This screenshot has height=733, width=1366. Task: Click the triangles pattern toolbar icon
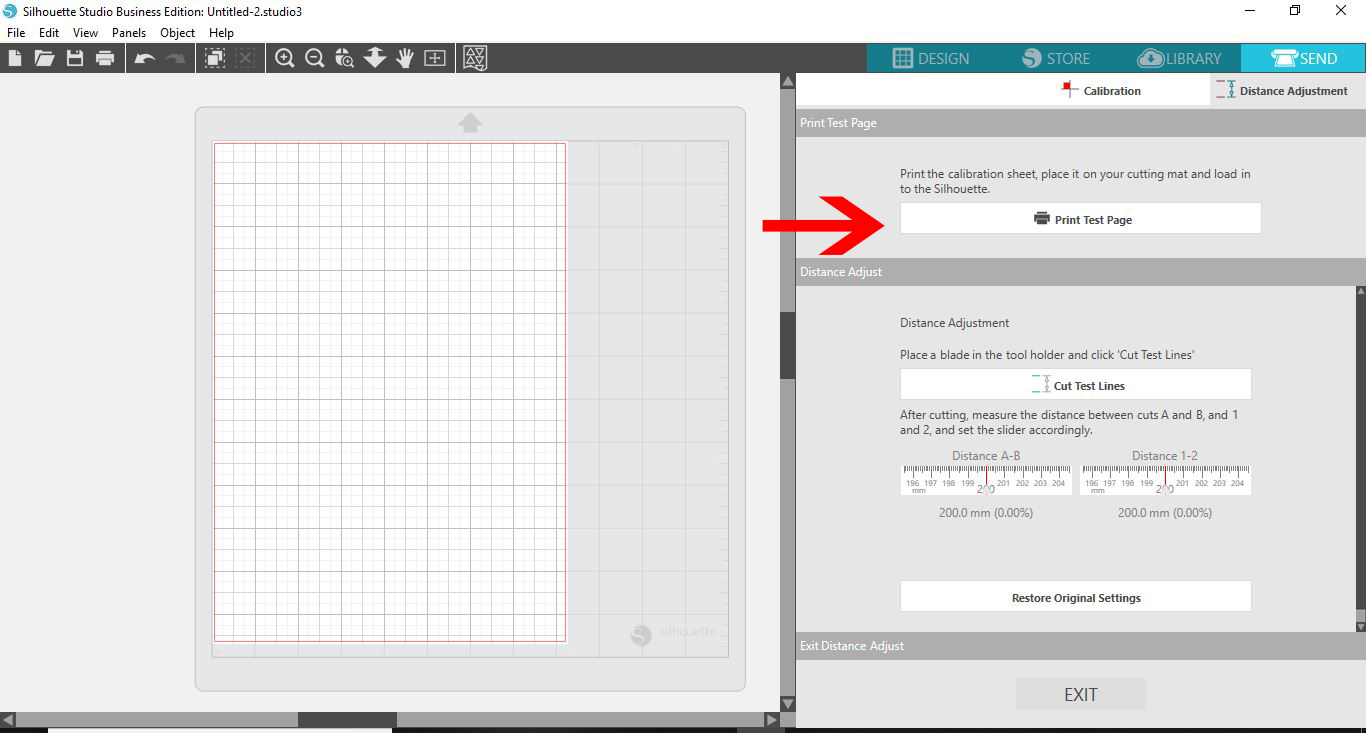[475, 58]
